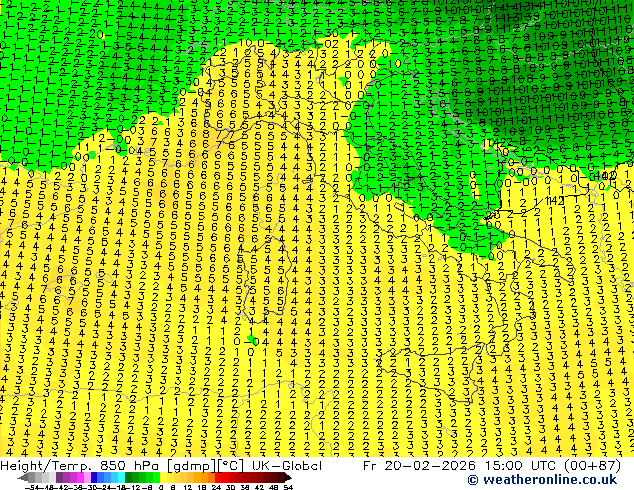
Task: Click the '[gdmp]' unit label
Action: click(x=192, y=466)
